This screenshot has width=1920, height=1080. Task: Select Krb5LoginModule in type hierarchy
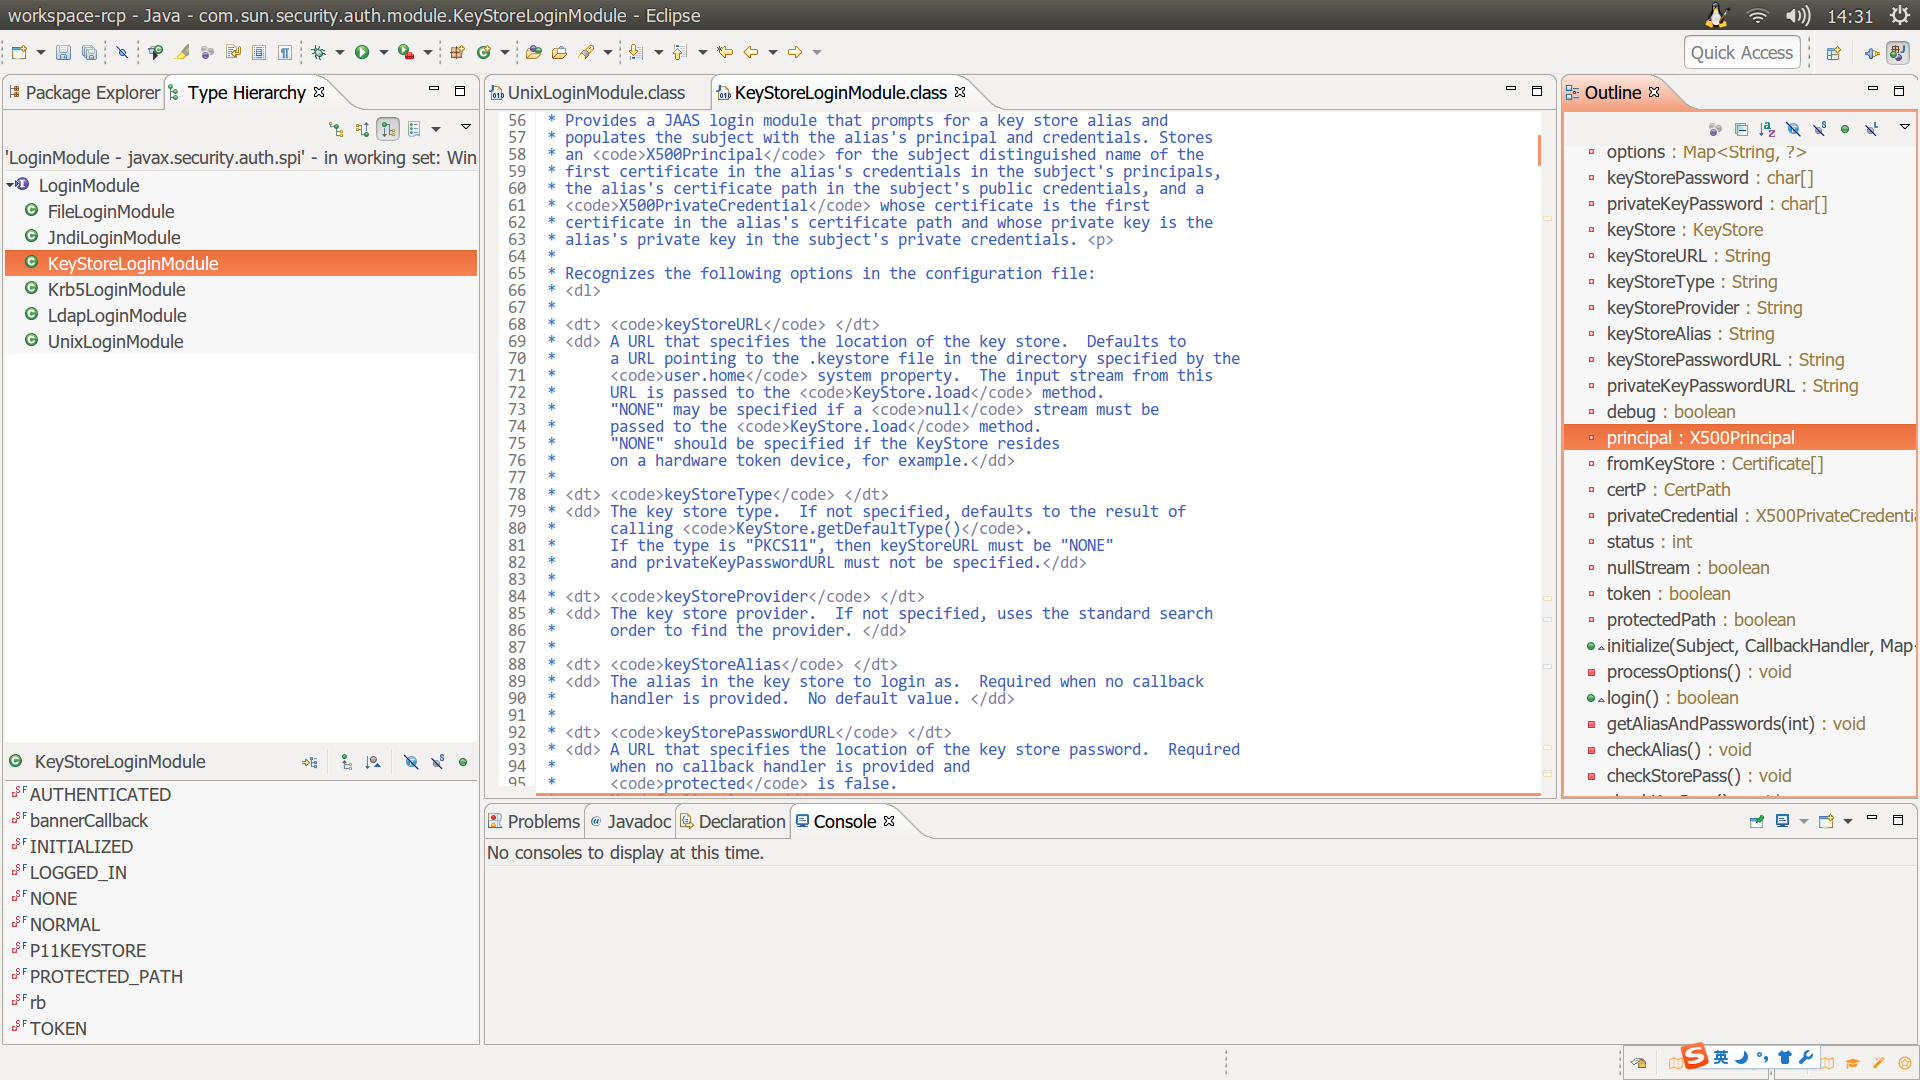(116, 289)
